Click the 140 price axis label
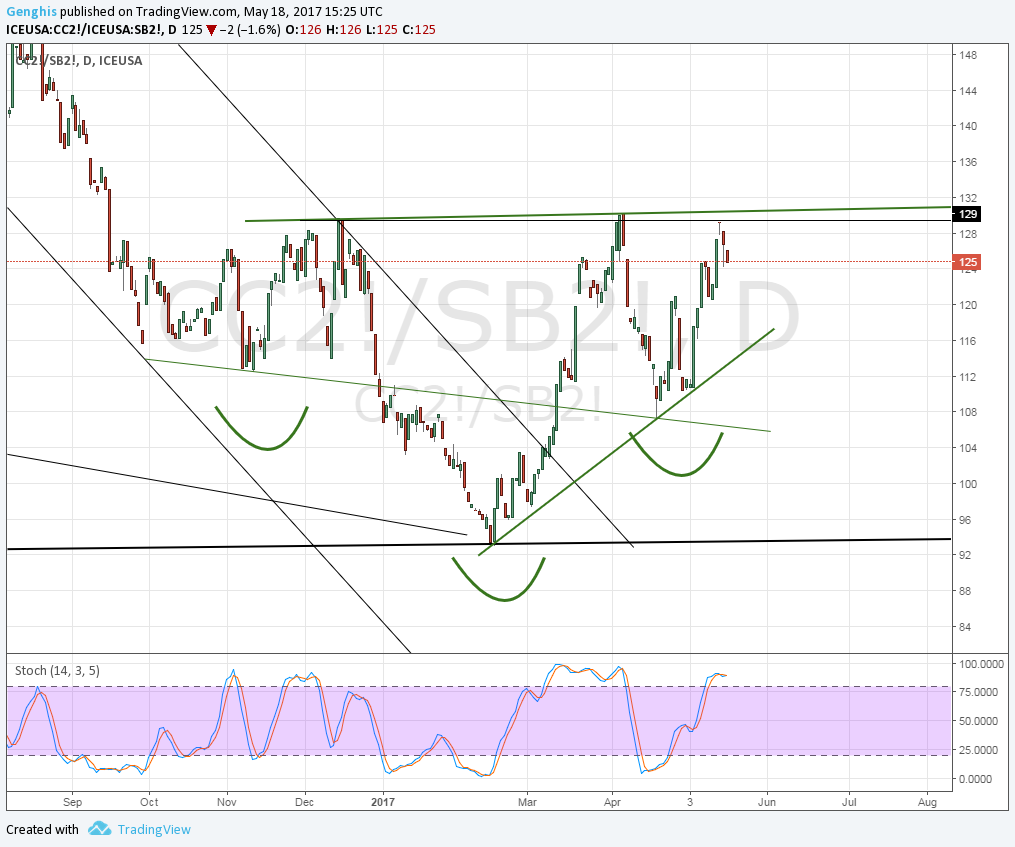 969,126
